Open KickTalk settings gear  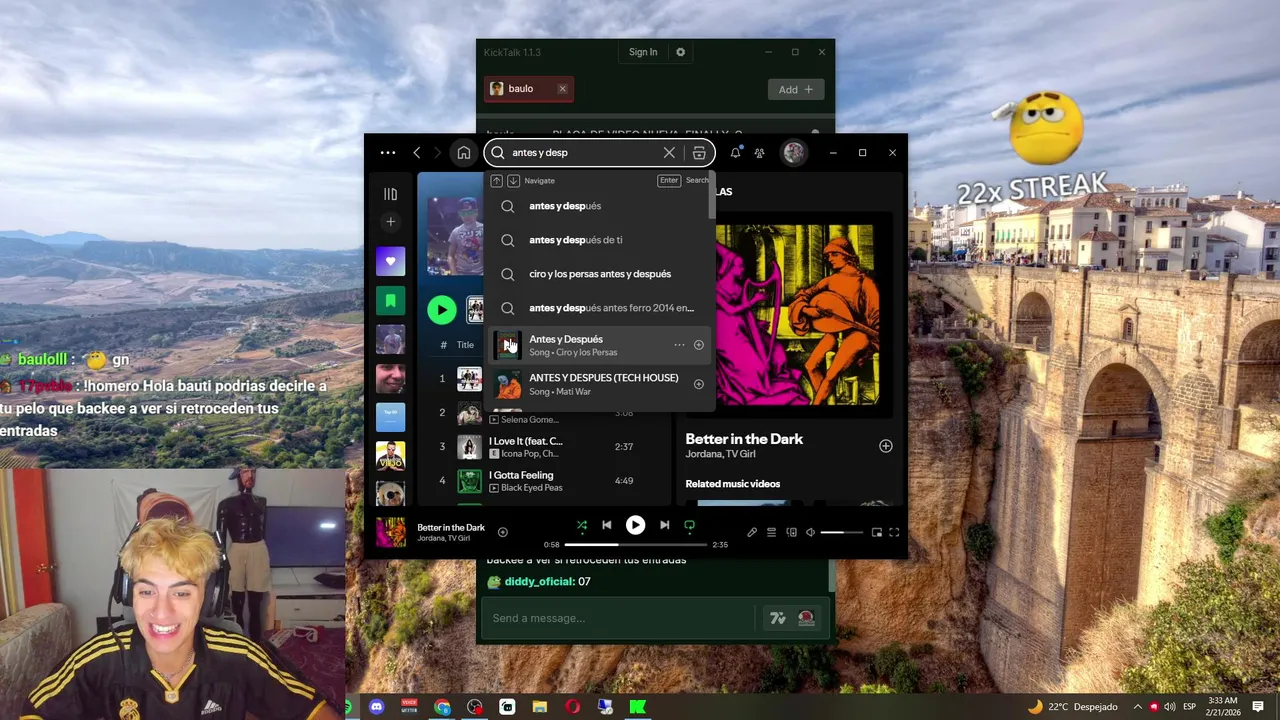[680, 52]
